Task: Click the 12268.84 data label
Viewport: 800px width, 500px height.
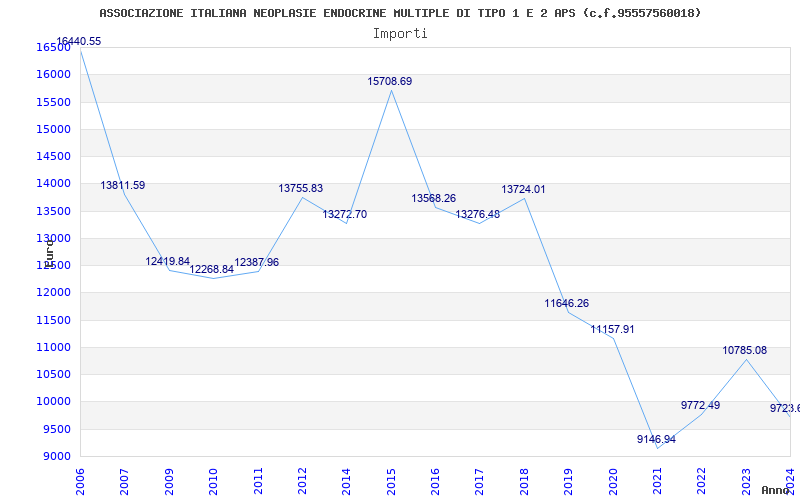Action: coord(212,269)
